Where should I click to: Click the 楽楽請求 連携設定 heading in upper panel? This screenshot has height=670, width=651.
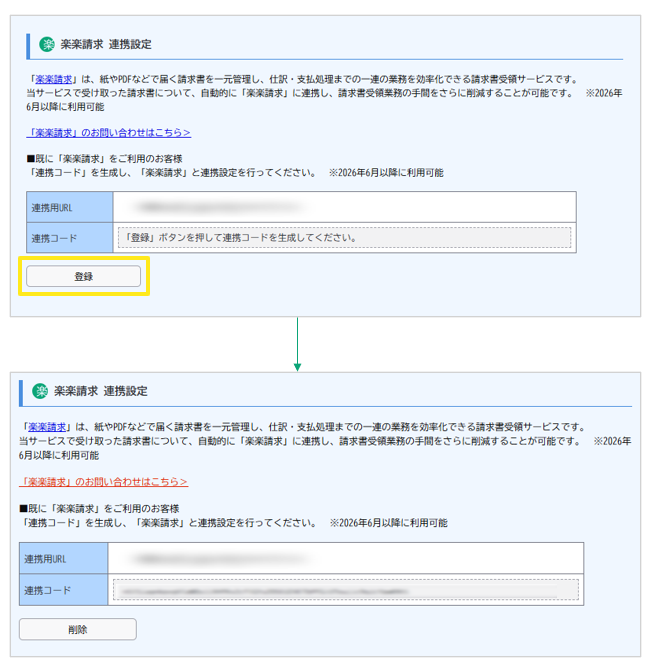[x=106, y=44]
